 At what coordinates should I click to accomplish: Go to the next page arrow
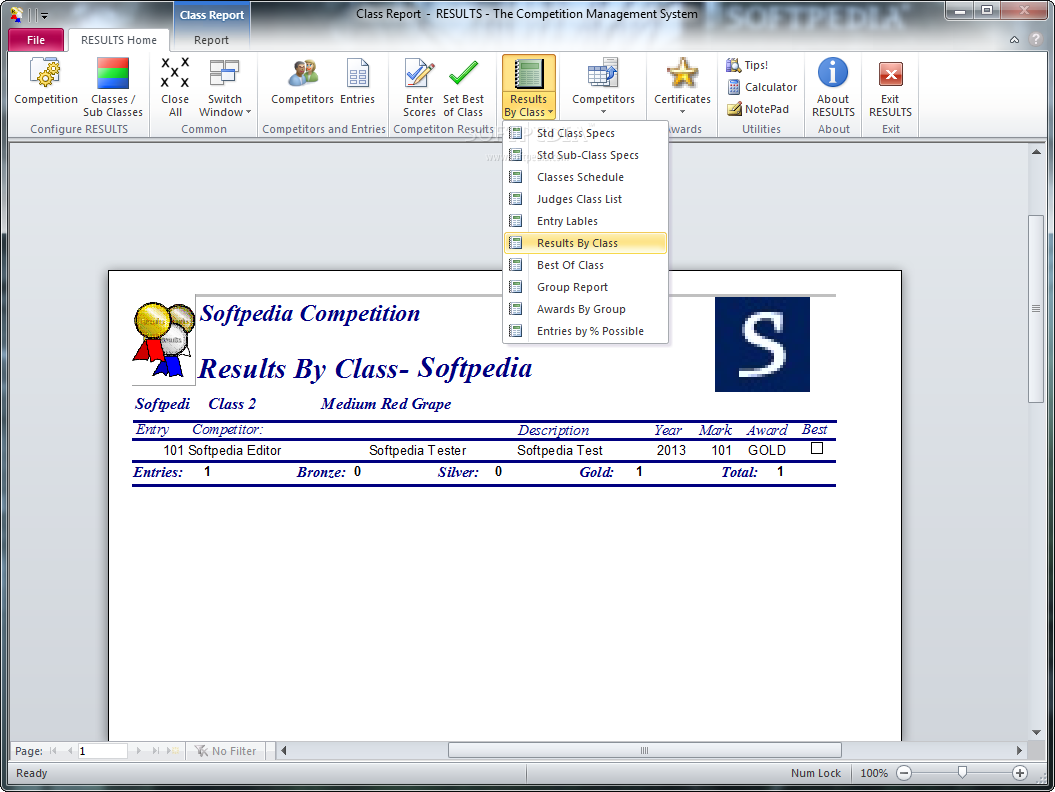[139, 751]
